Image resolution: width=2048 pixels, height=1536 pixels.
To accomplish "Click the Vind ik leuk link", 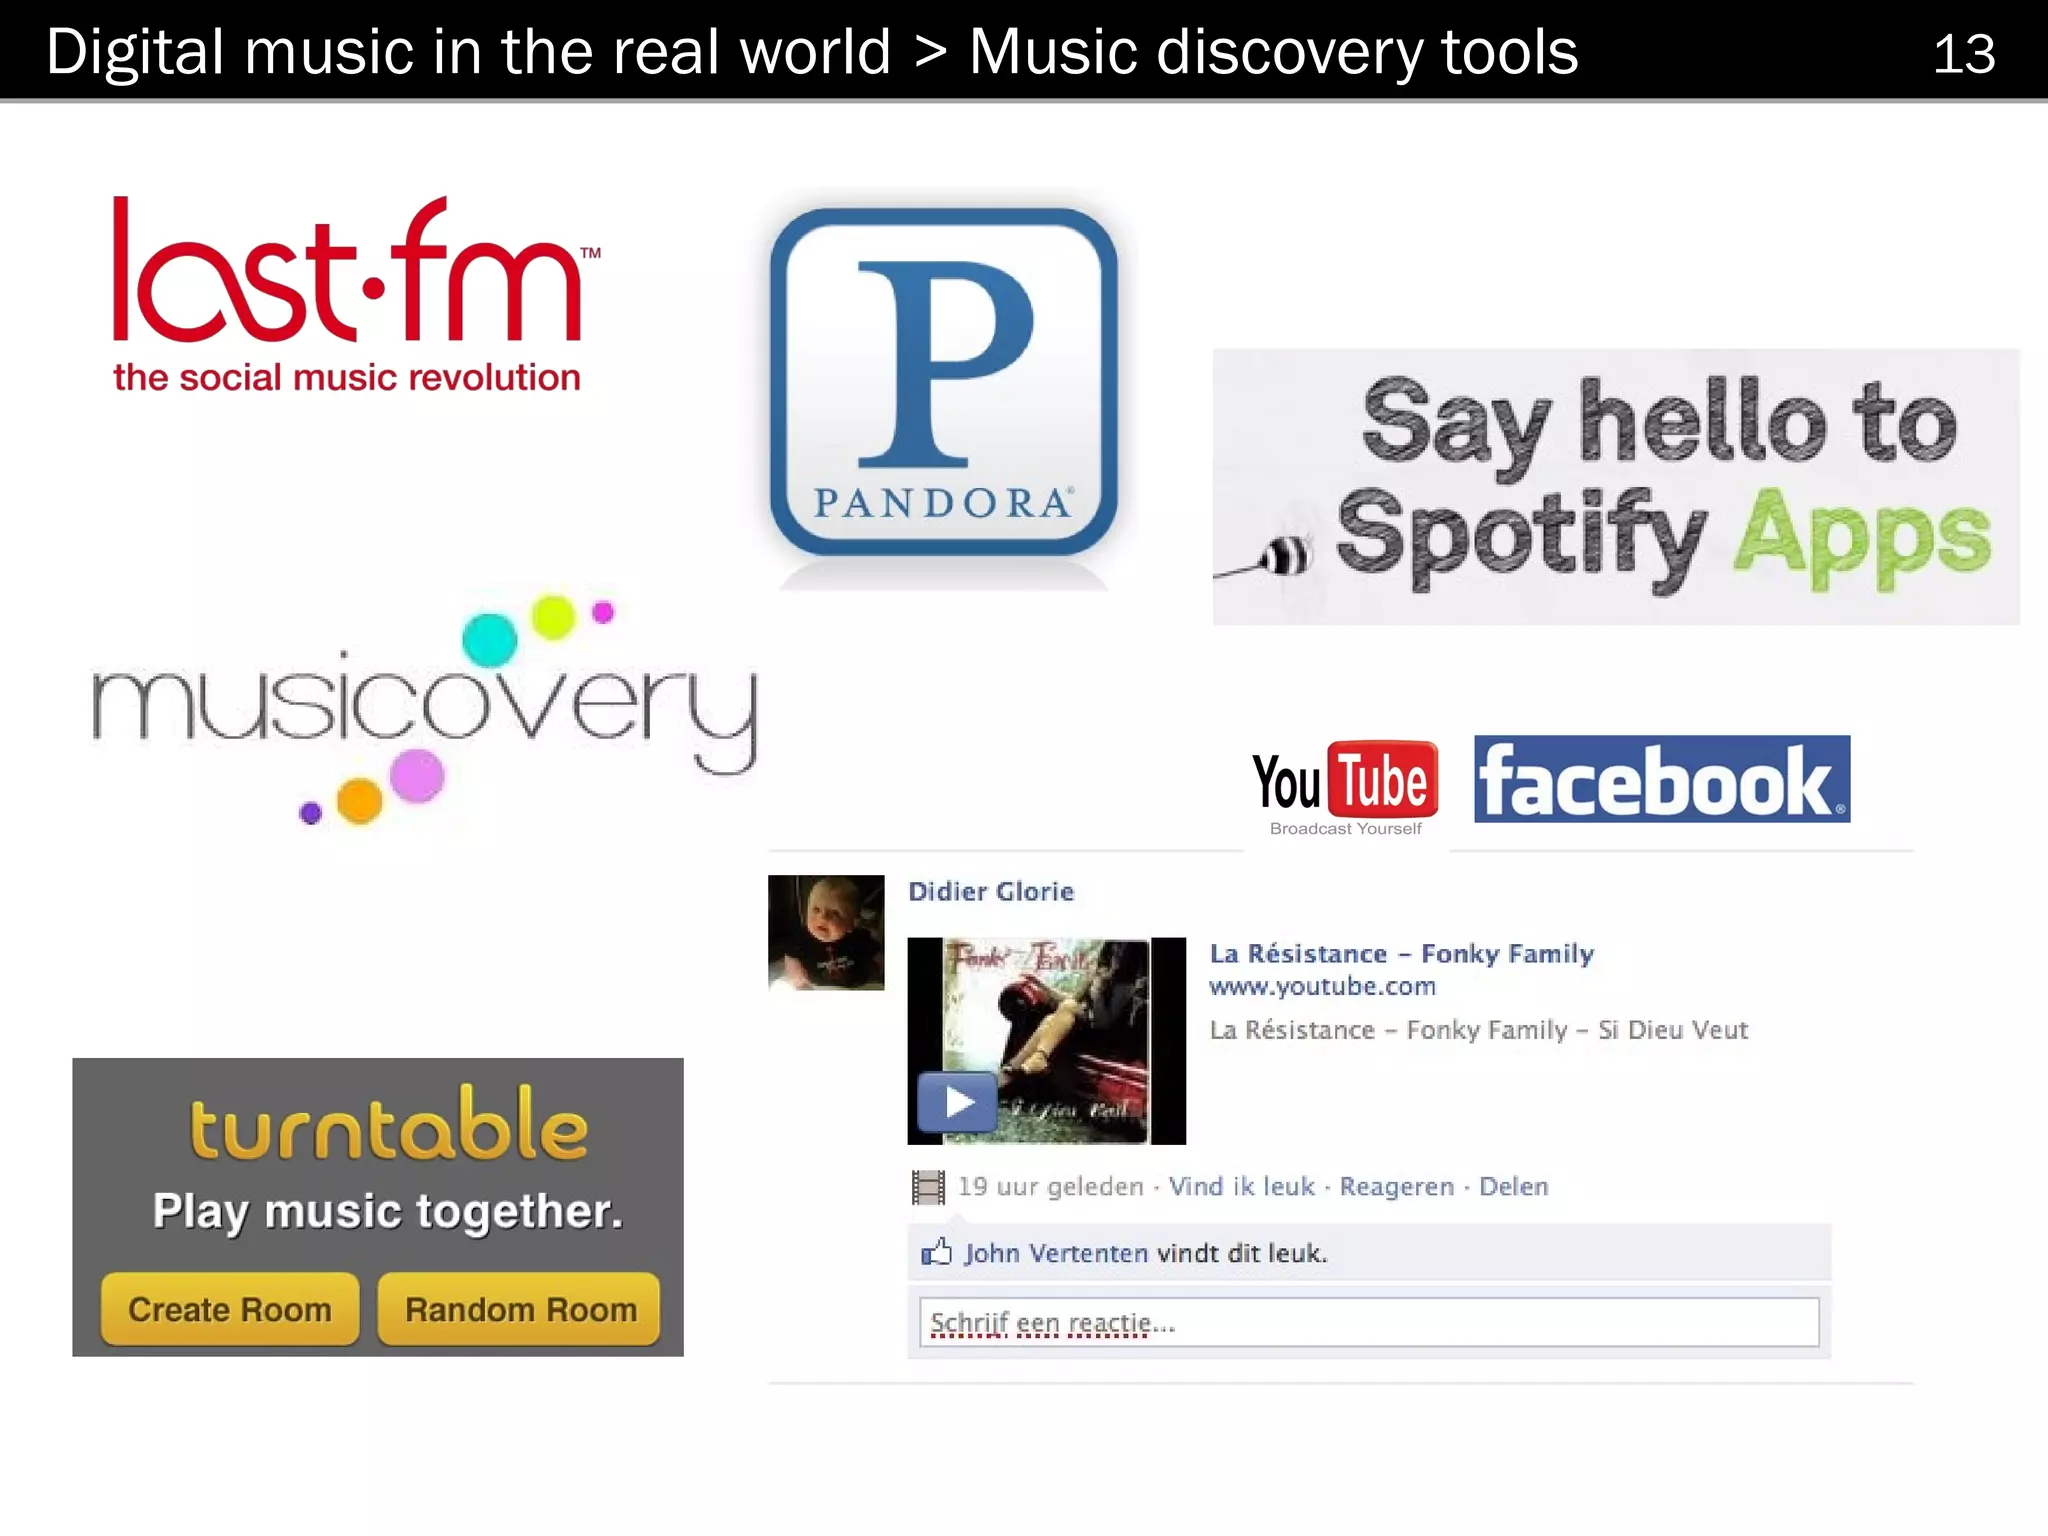I will click(x=1242, y=1186).
